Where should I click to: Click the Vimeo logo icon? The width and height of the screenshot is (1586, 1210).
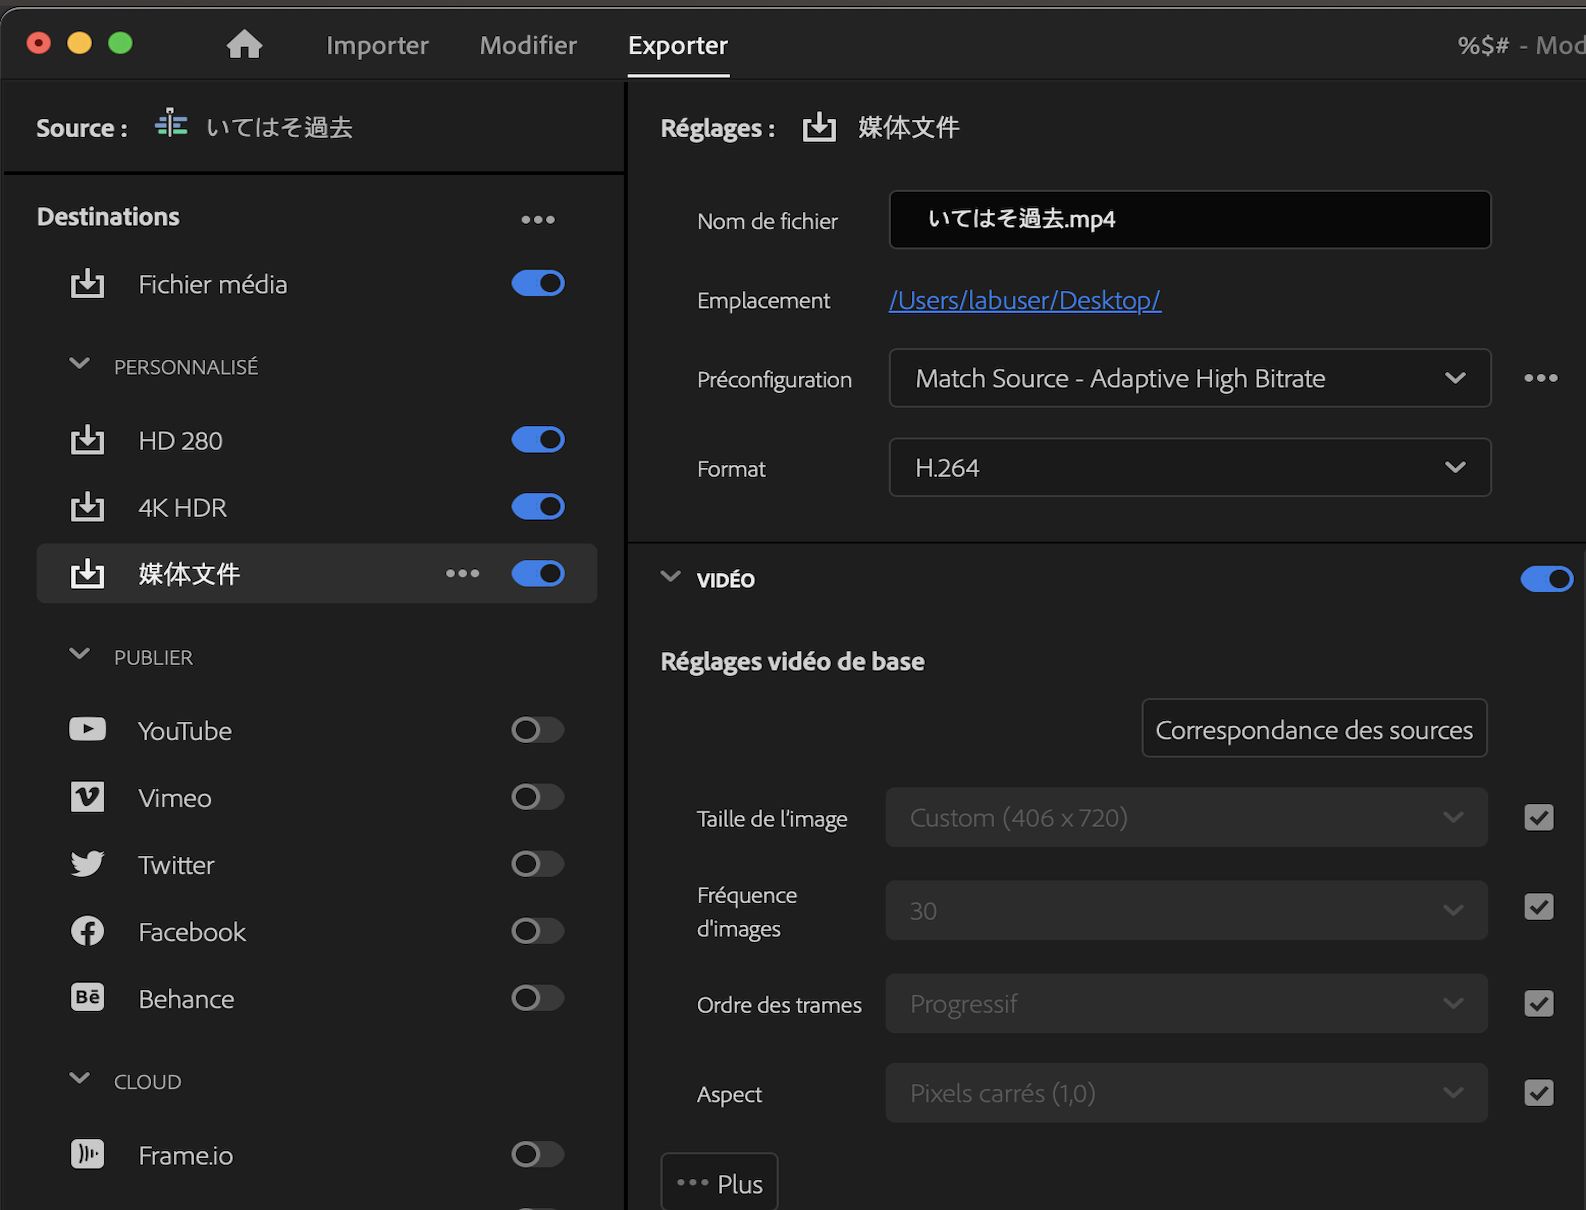[x=87, y=797]
